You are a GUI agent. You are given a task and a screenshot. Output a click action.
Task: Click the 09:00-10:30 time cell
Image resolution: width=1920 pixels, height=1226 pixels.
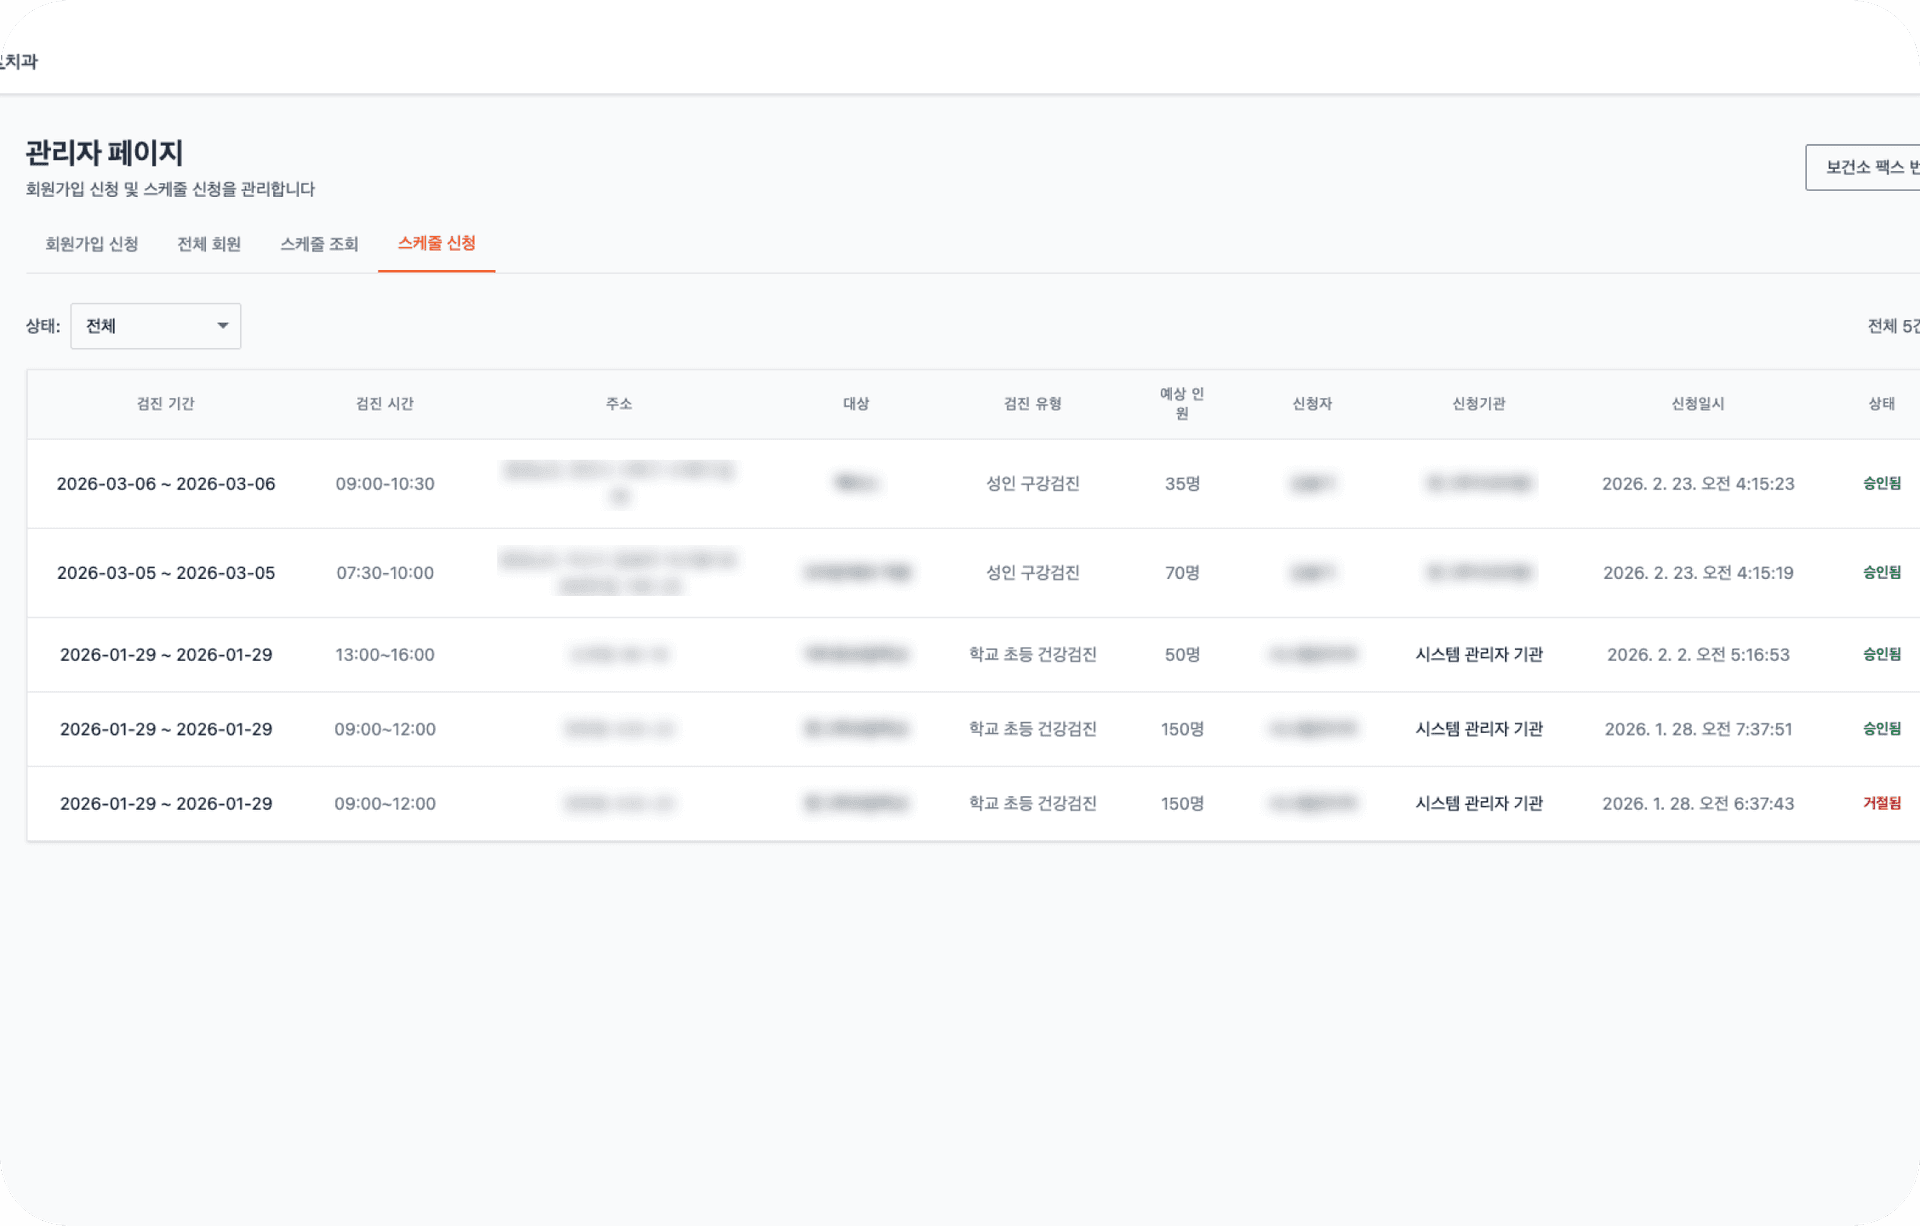385,484
